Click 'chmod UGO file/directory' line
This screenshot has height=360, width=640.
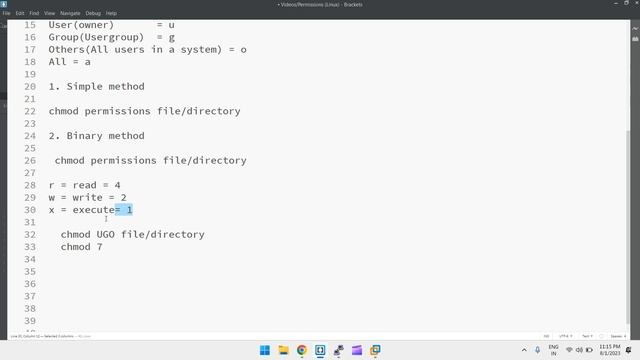[133, 235]
